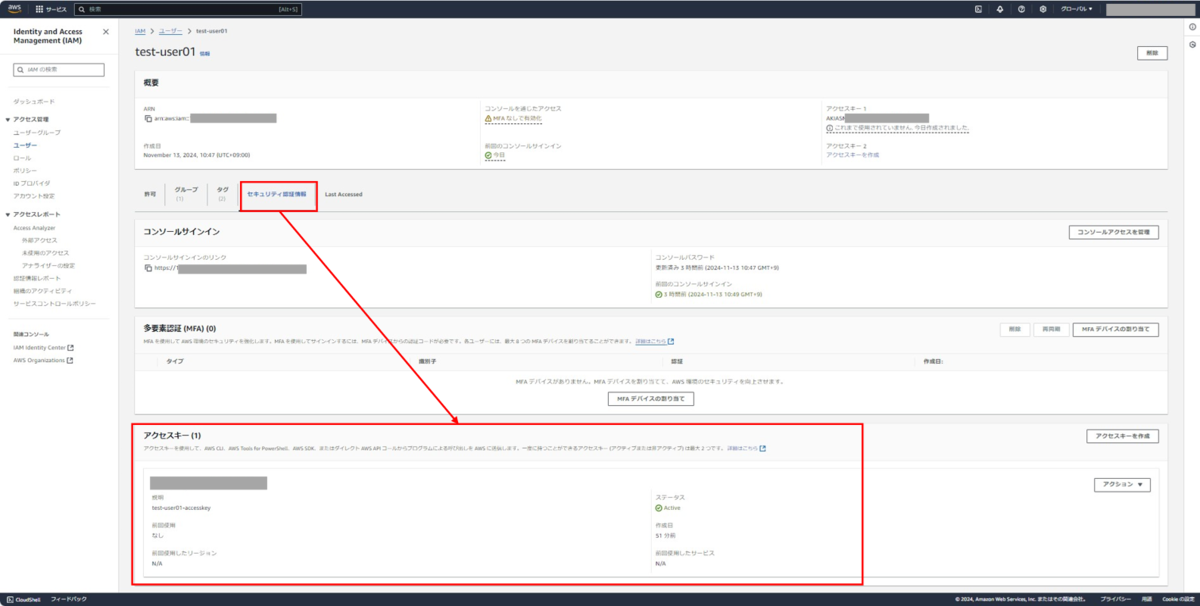The image size is (1200, 606).
Task: Open Cookie の設定 in the footer
Action: pos(1178,599)
